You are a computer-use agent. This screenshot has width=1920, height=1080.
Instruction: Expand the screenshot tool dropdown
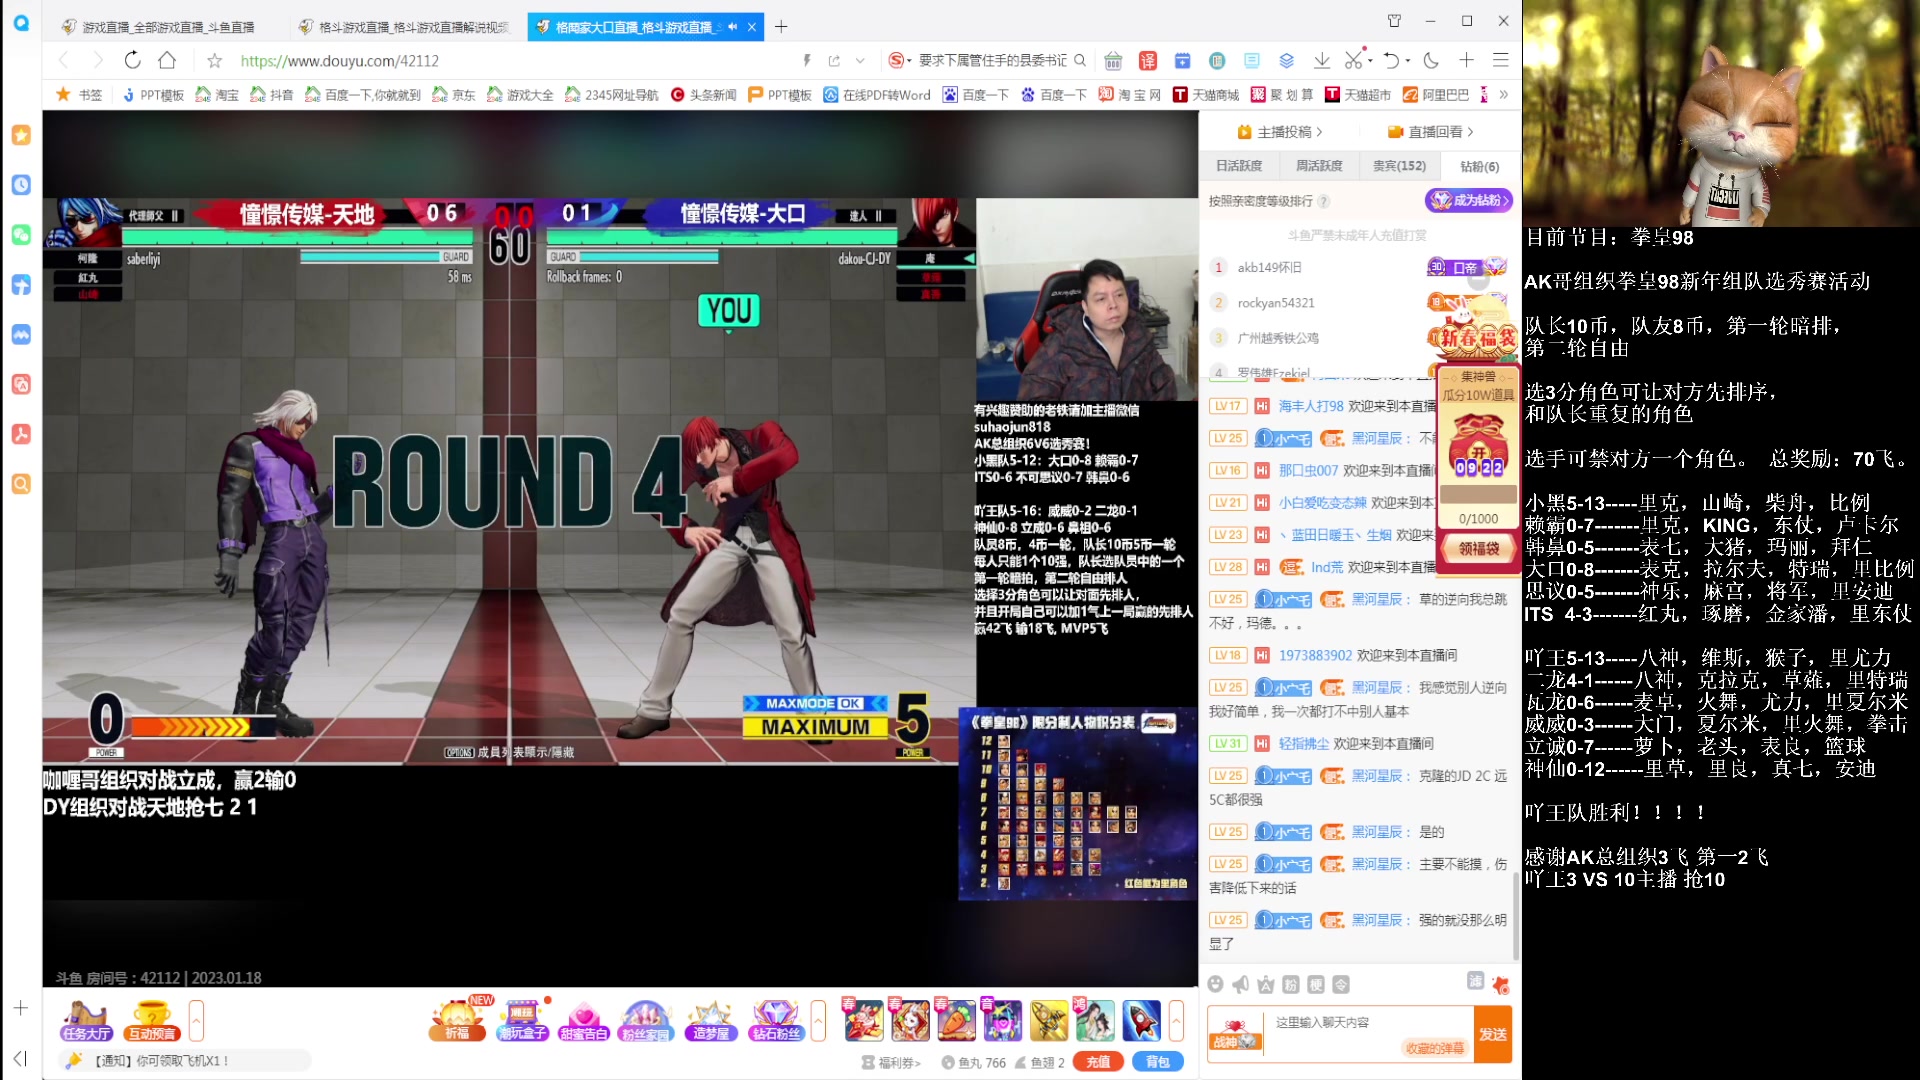click(1370, 60)
